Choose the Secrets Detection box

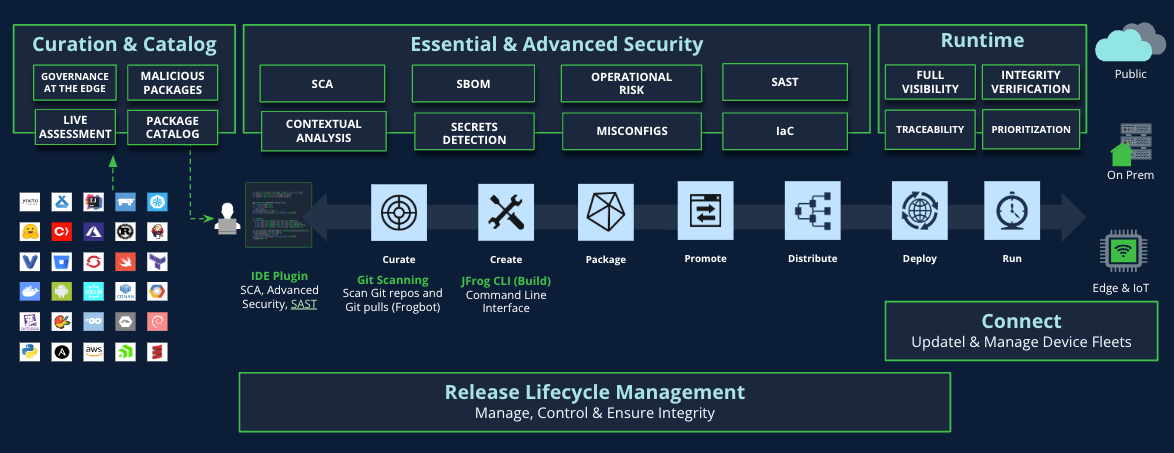pos(475,133)
